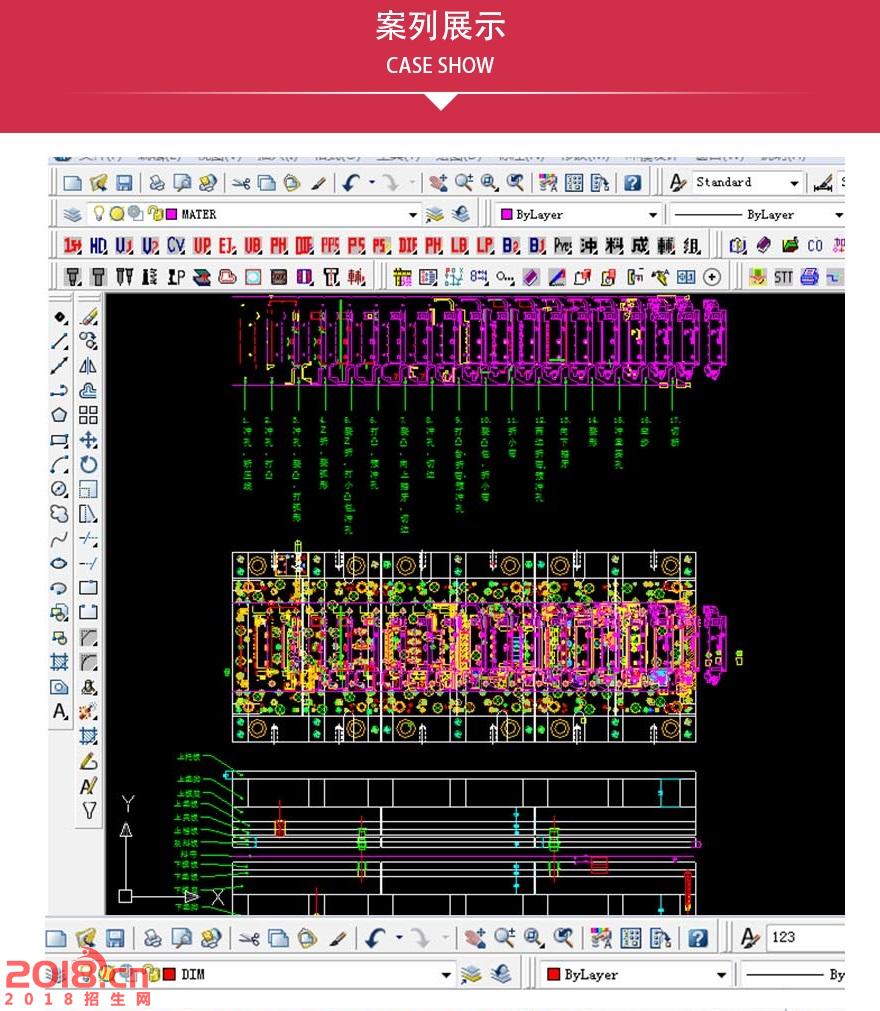This screenshot has height=1011, width=880.
Task: Click the EJ custom toolbar button
Action: (x=227, y=246)
